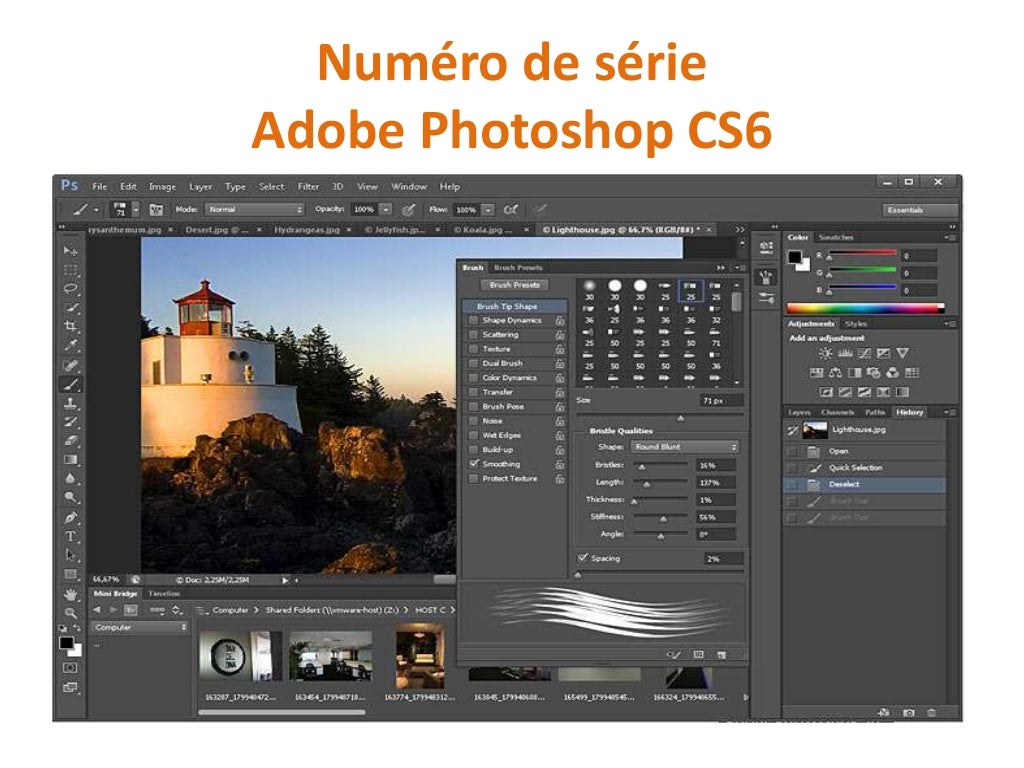Open the Brush panel flyout menu
The image size is (1024, 768).
[741, 268]
